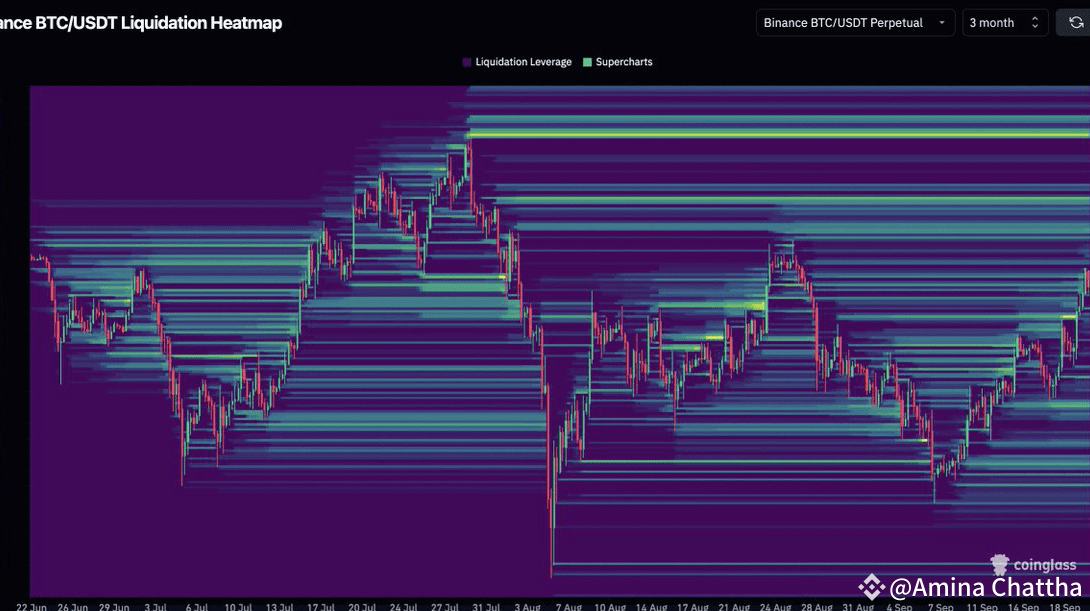
Task: Toggle the Supercharts legend entry
Action: coord(617,62)
